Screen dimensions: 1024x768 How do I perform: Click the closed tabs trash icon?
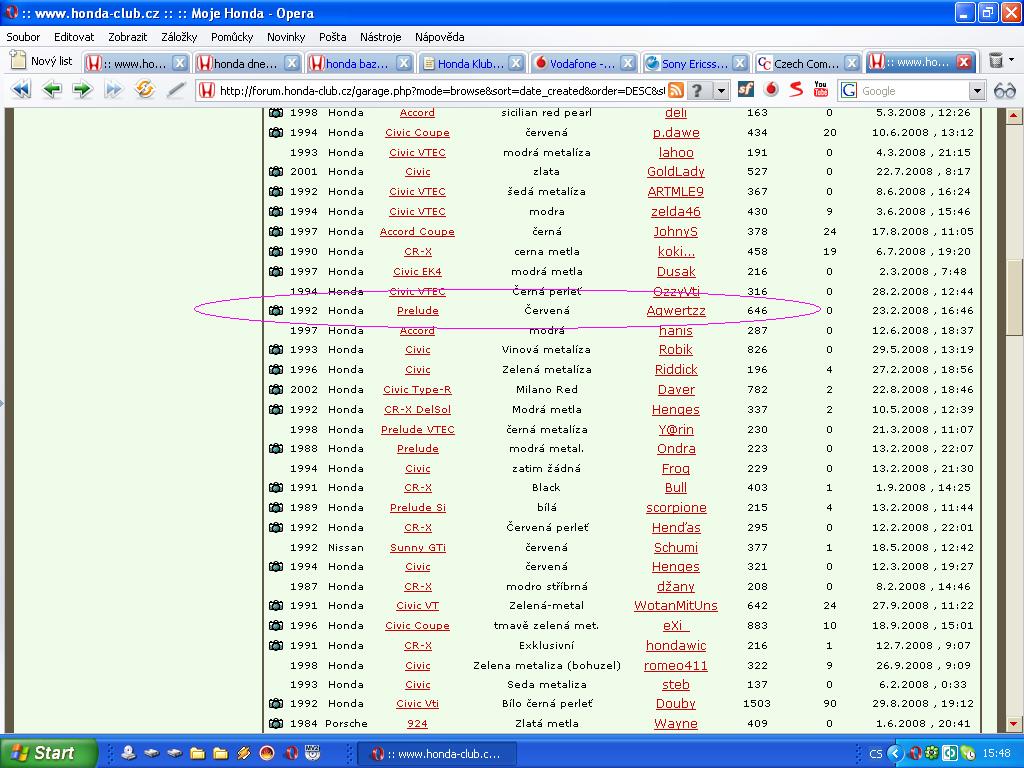point(996,61)
